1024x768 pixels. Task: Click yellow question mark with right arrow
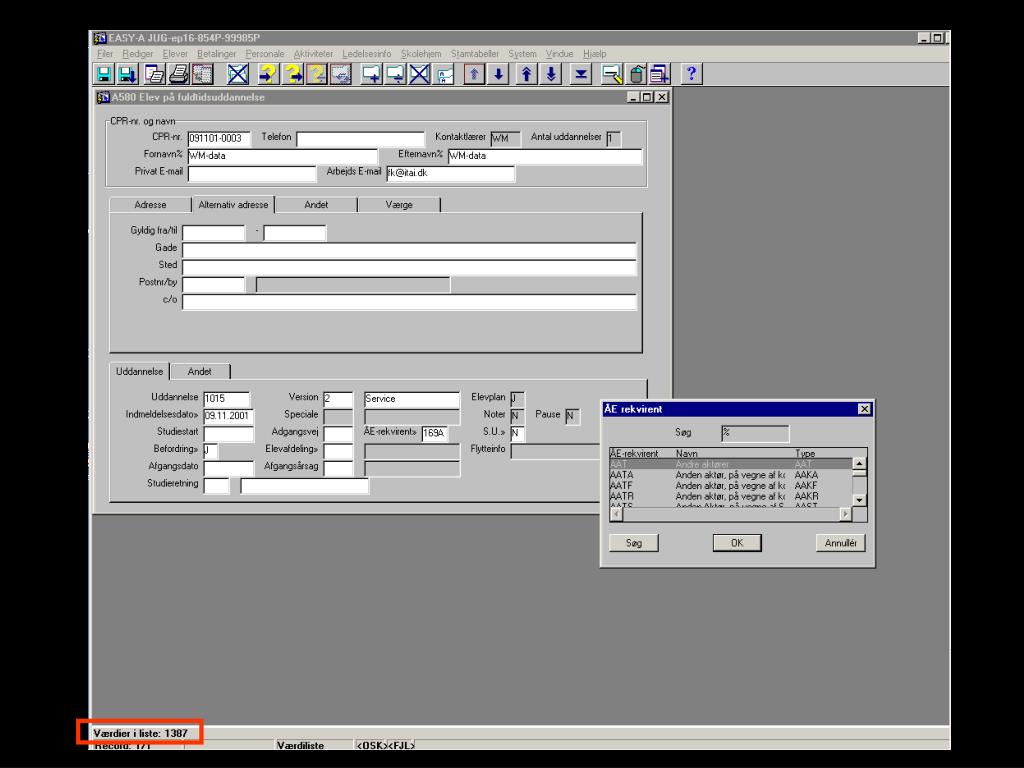[x=293, y=74]
